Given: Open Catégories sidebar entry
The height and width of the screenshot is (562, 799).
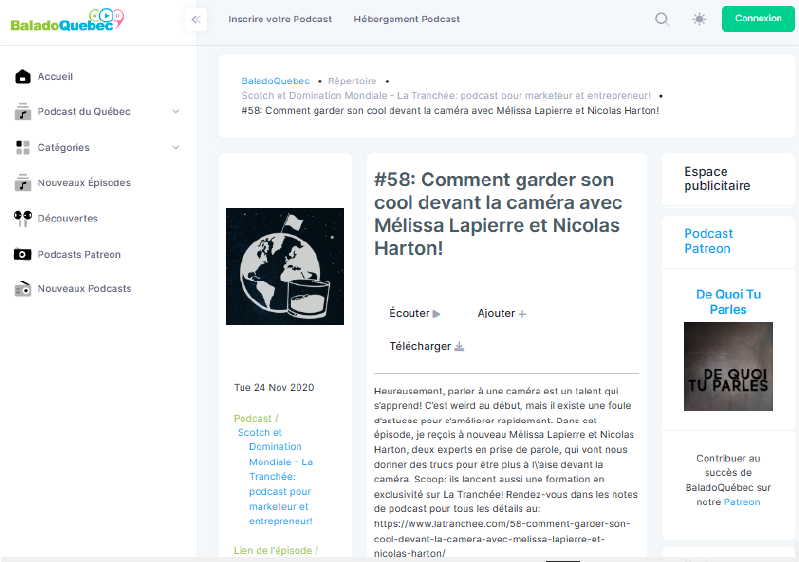Looking at the screenshot, I should coord(64,147).
